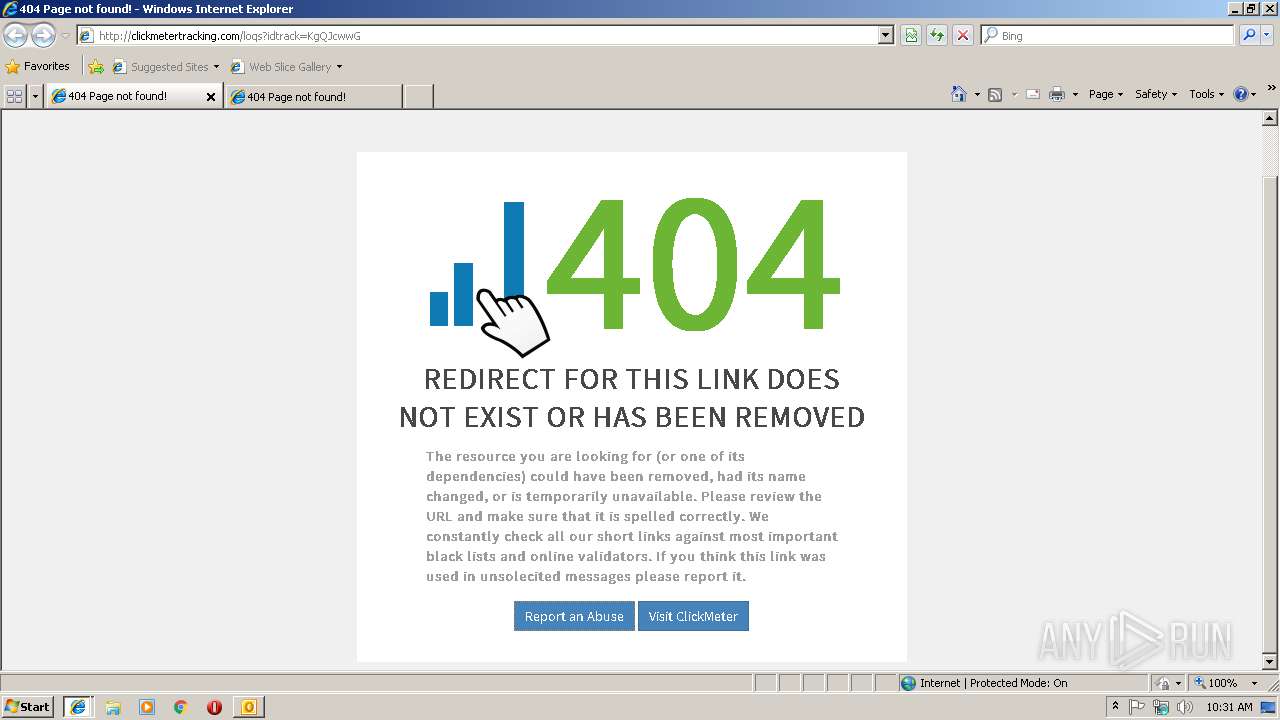
Task: Click the ClickMeter bars and hand logo
Action: [x=489, y=279]
